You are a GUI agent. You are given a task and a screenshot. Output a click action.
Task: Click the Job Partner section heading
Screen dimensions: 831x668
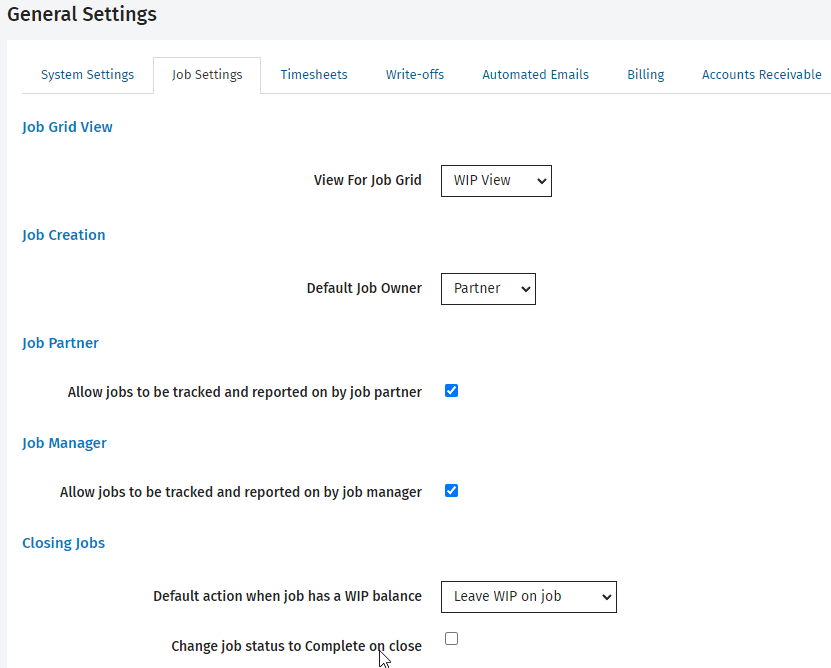pos(60,343)
